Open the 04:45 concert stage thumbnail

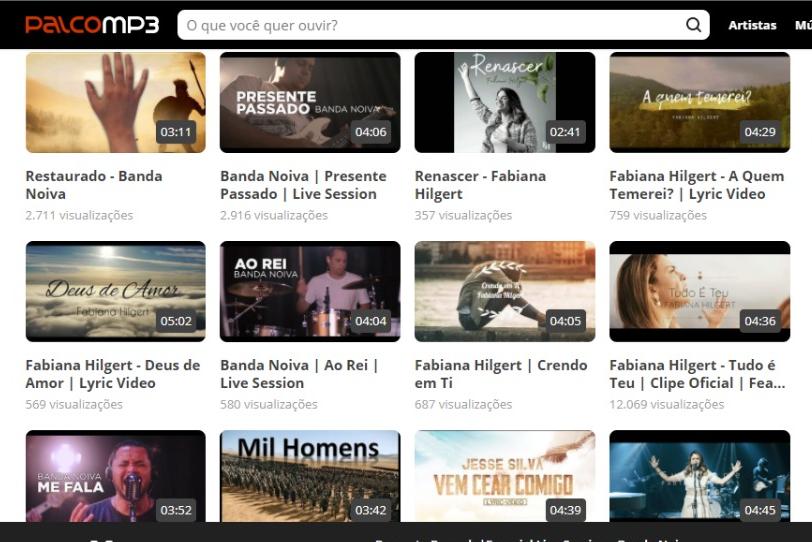coord(700,476)
